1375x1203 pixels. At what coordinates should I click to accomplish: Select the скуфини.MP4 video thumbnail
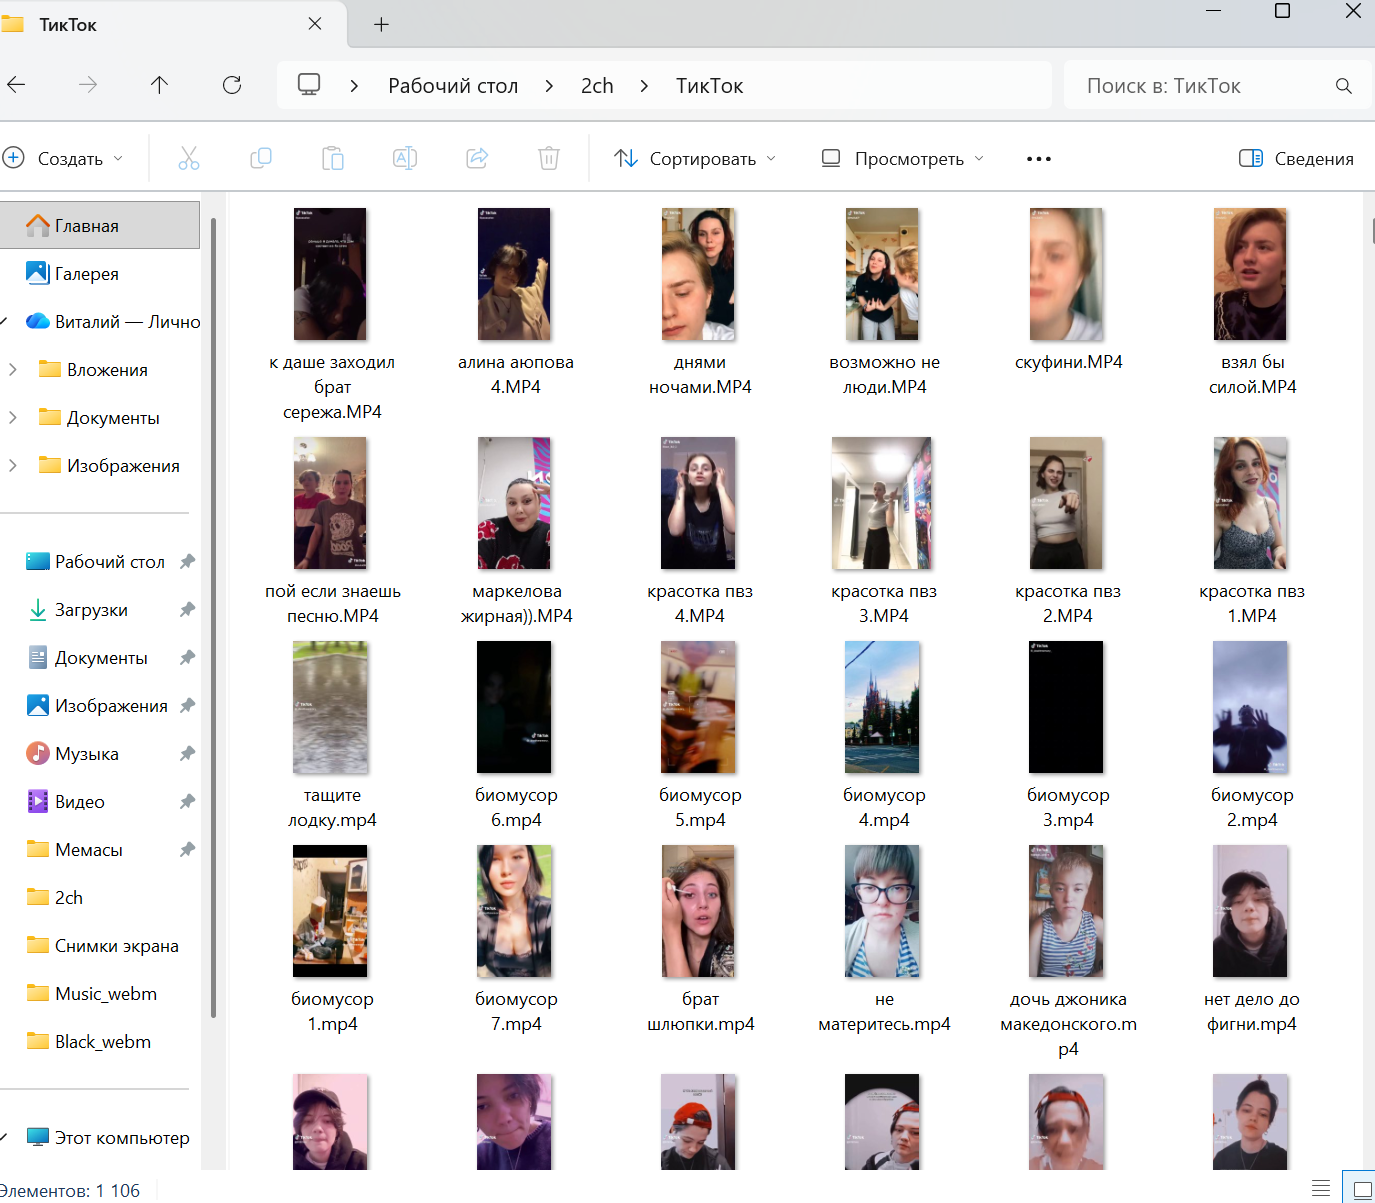(x=1067, y=275)
